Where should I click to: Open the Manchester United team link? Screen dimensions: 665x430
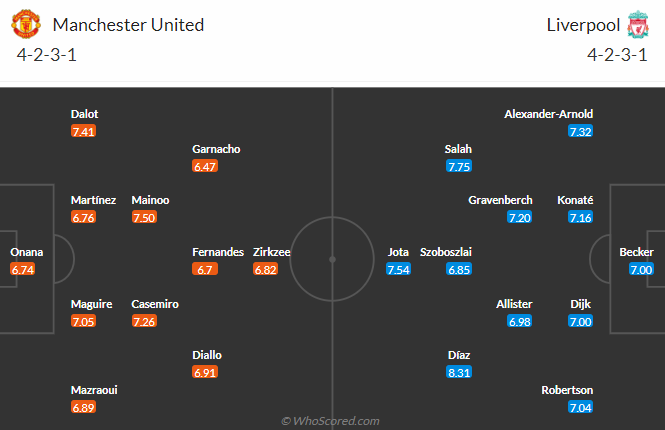[x=128, y=25]
